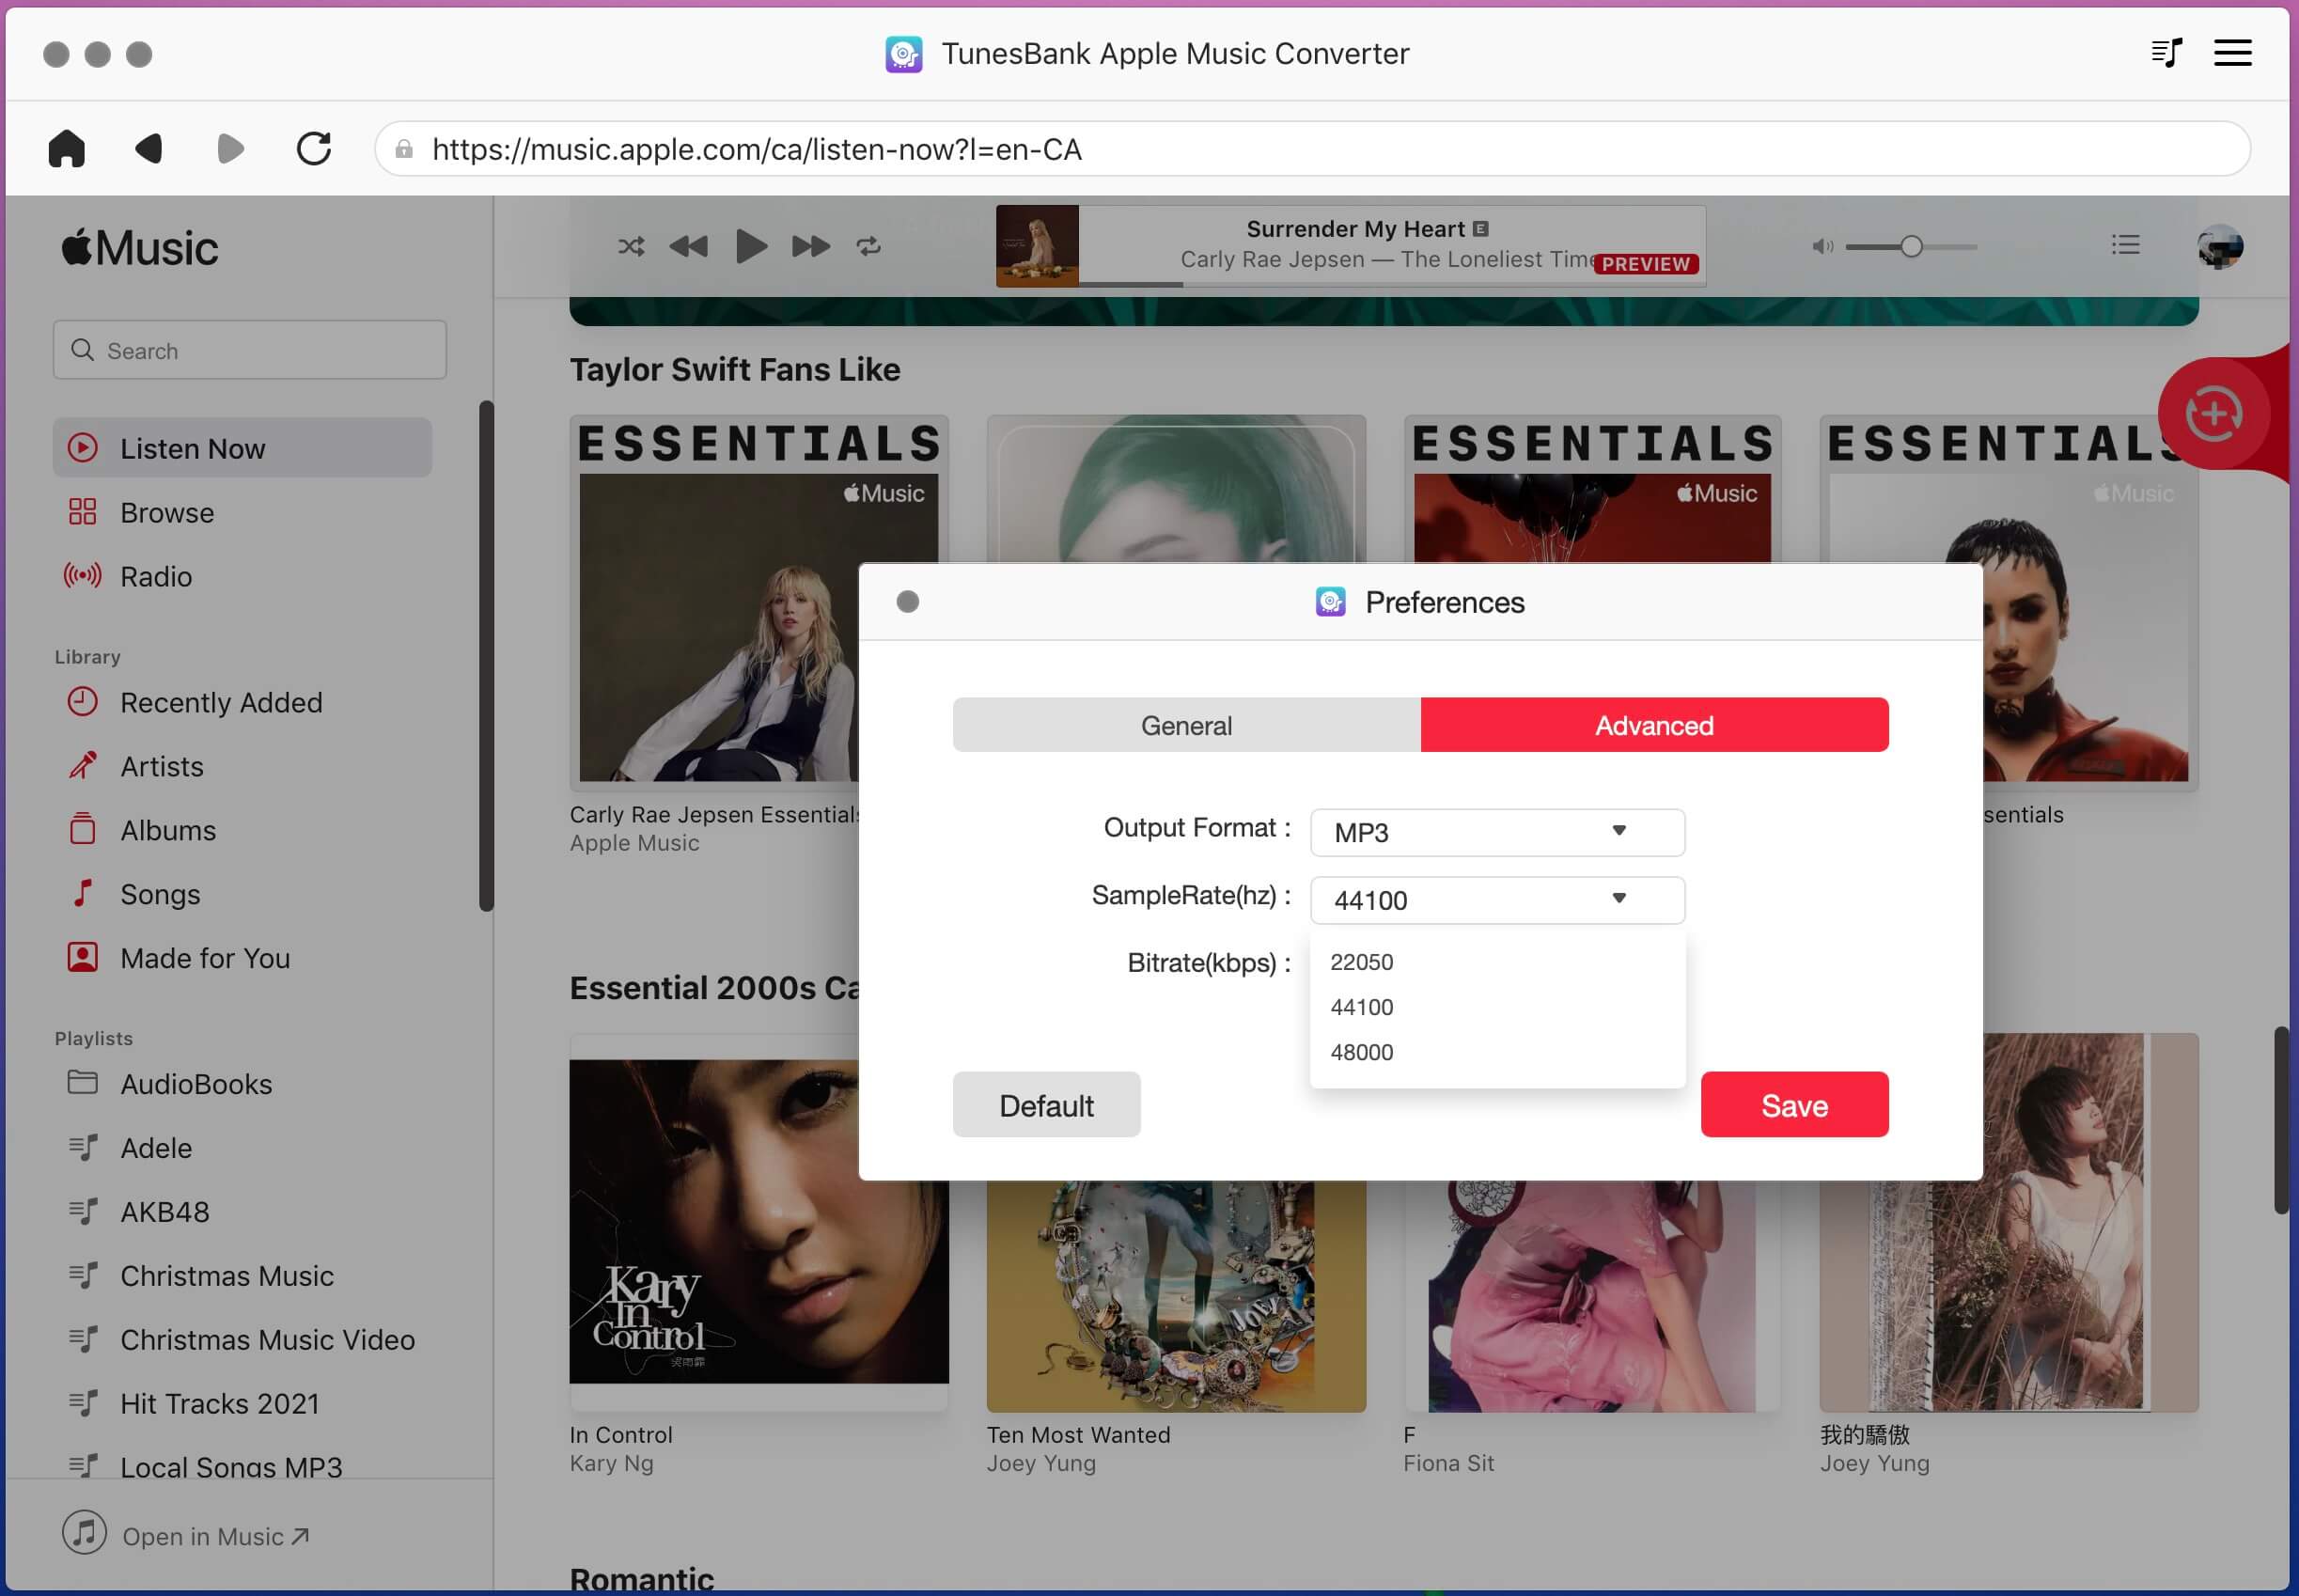Skip to previous track
The width and height of the screenshot is (2299, 1596).
coord(688,246)
